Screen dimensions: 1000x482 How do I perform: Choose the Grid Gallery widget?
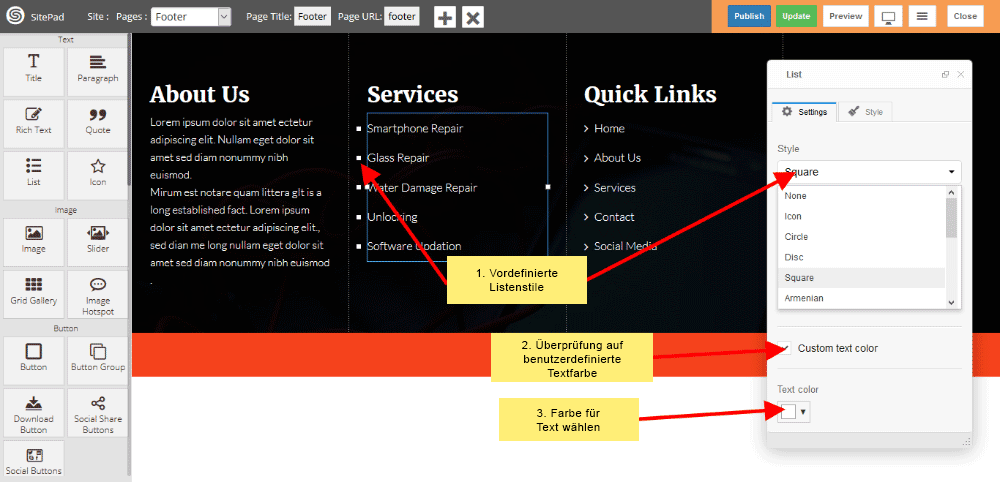click(34, 294)
